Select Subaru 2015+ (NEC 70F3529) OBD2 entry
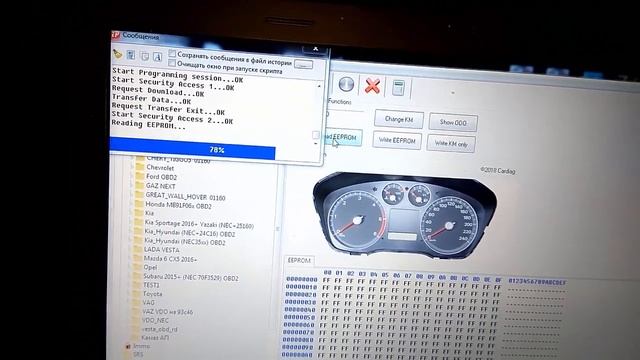Image resolution: width=640 pixels, height=360 pixels. click(x=191, y=277)
